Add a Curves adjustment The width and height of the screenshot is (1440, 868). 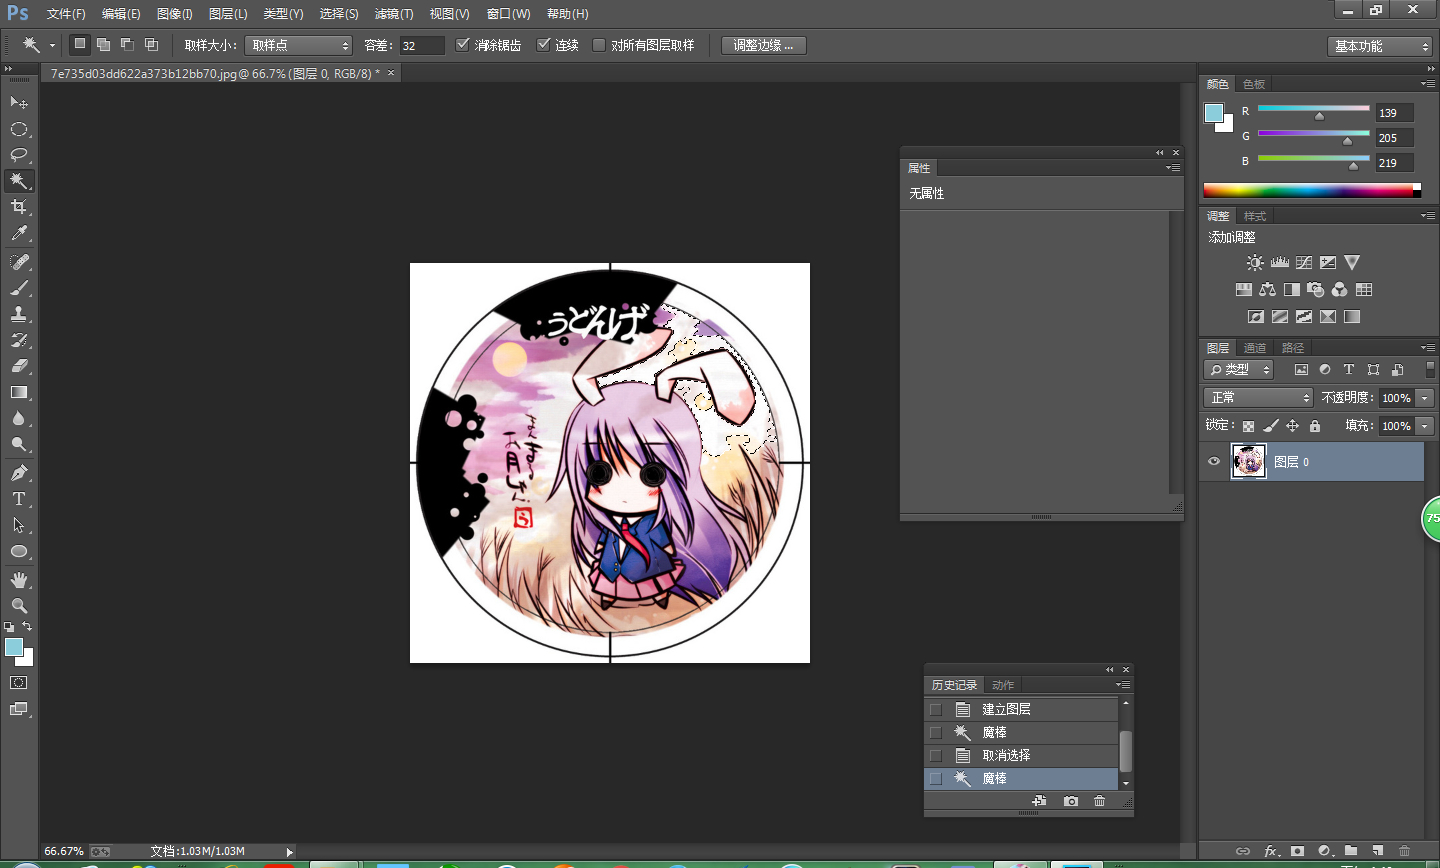tap(1304, 263)
